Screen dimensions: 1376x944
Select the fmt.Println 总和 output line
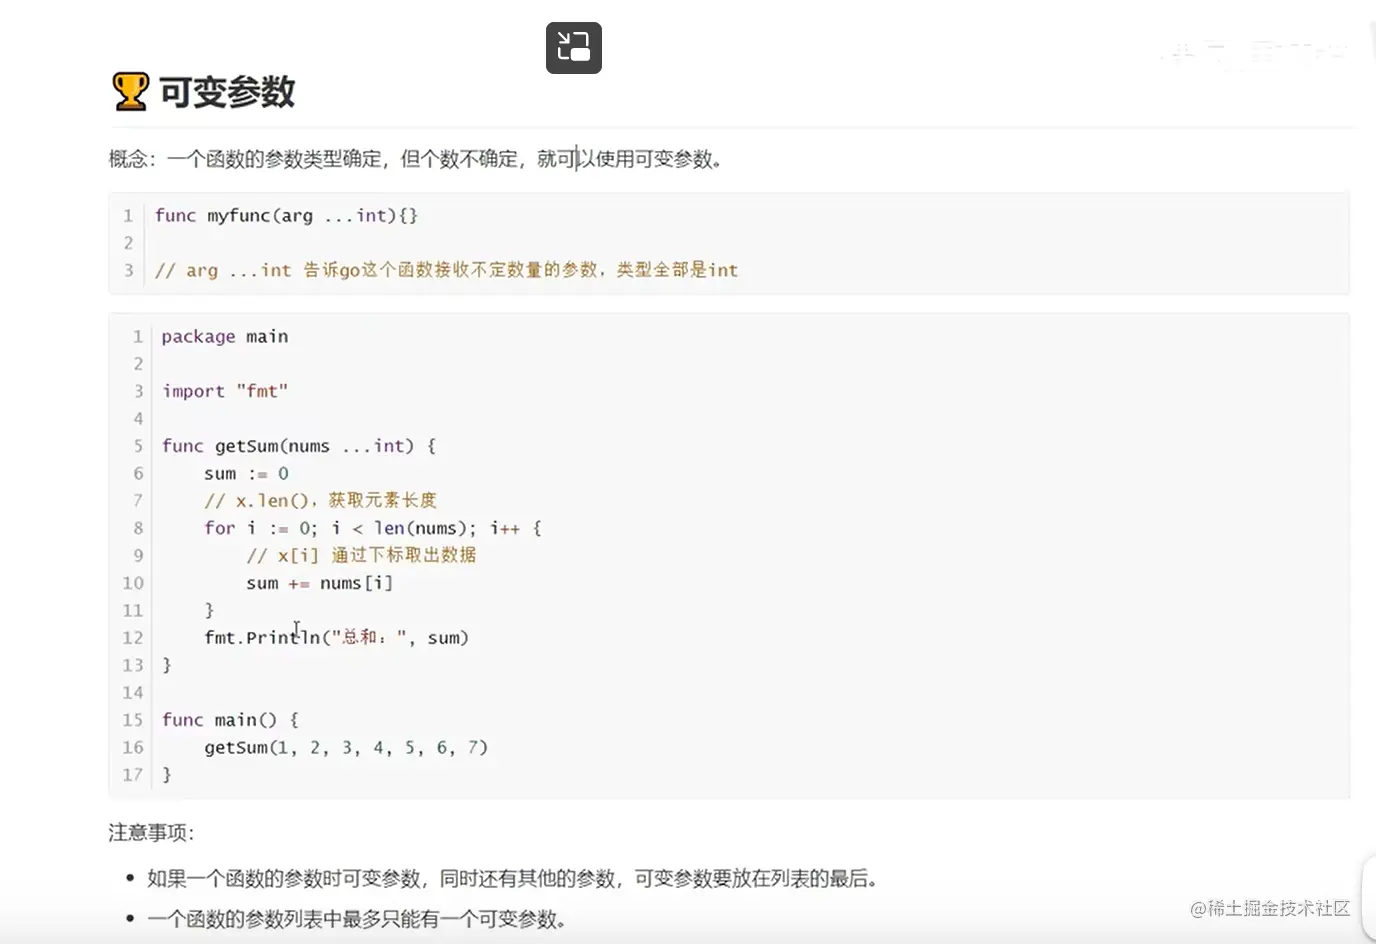335,637
